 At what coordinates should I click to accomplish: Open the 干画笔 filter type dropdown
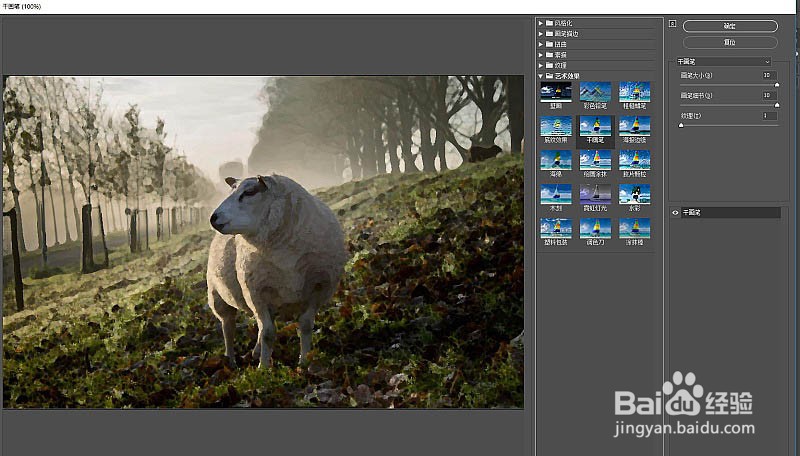[723, 62]
